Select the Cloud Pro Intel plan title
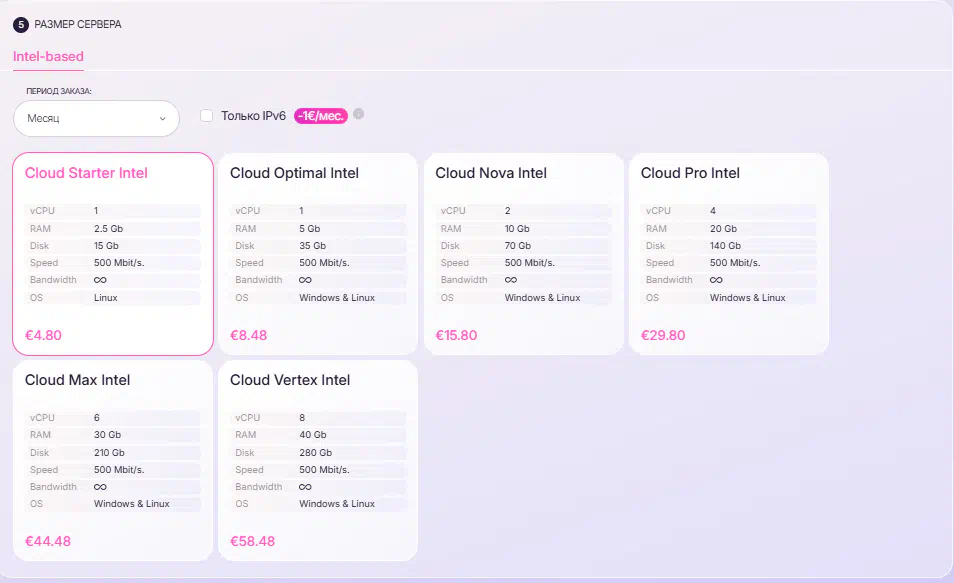Viewport: 954px width, 583px height. click(x=690, y=173)
